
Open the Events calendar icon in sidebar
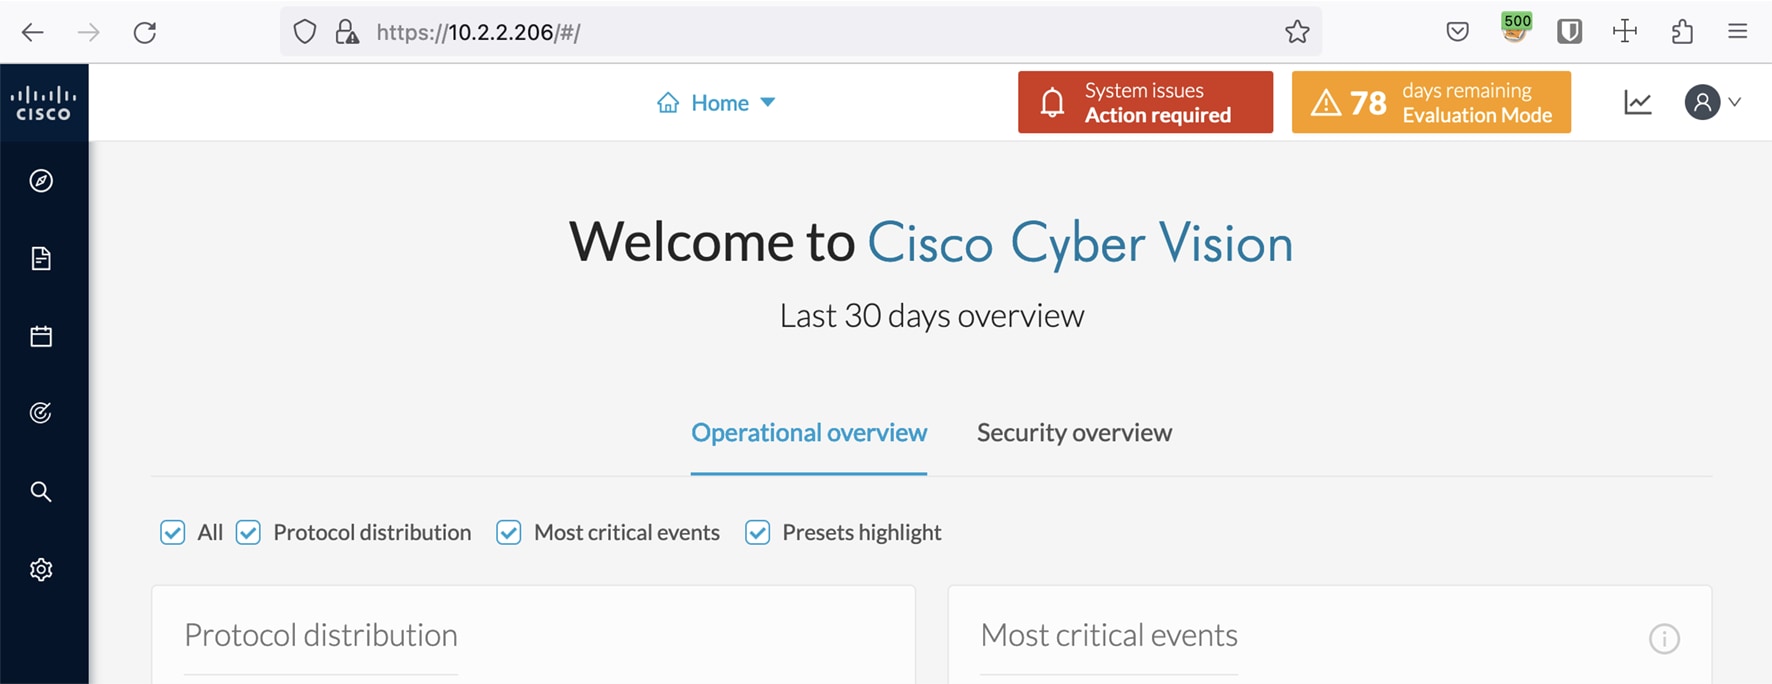(41, 336)
